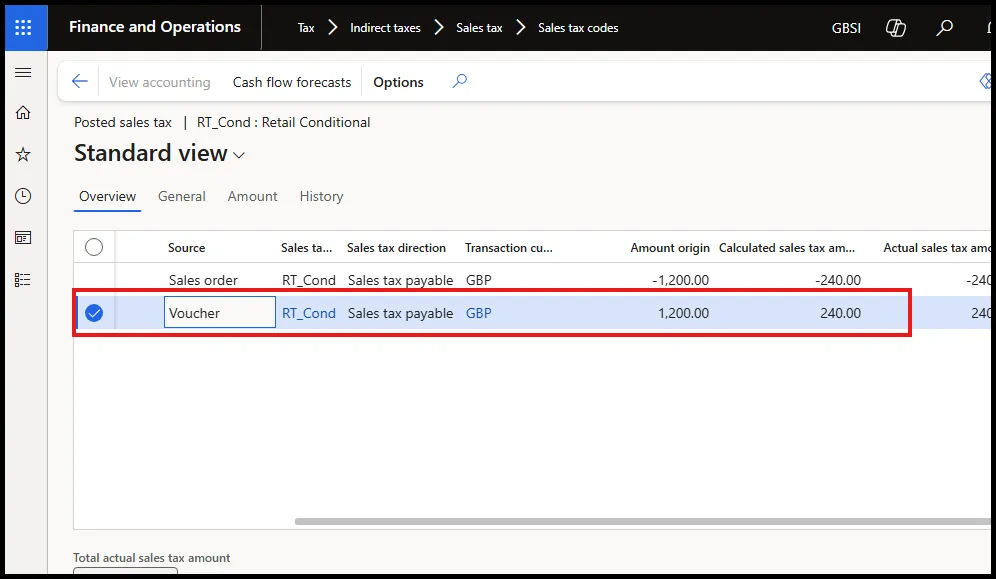Click the horizontal grid scrollbar
The width and height of the screenshot is (996, 579).
(x=642, y=521)
